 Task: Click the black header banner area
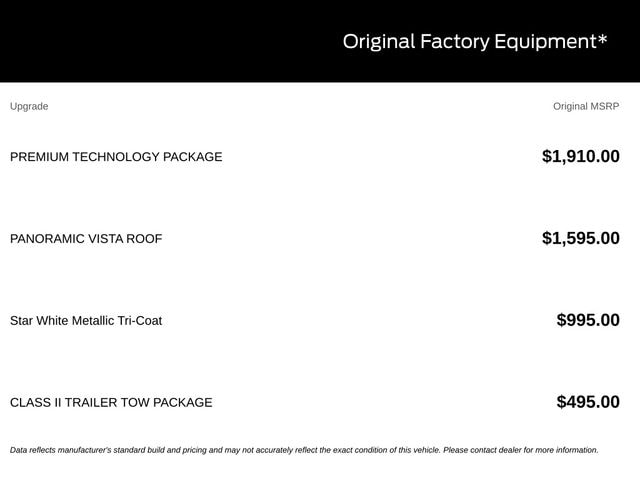click(320, 41)
